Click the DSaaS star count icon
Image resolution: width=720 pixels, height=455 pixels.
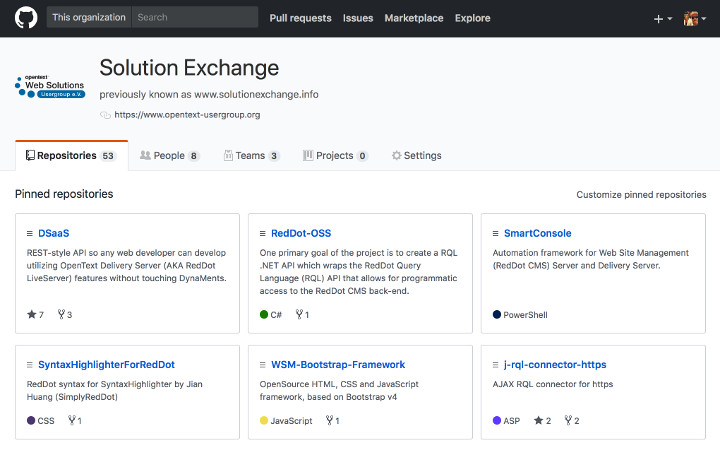pyautogui.click(x=31, y=315)
